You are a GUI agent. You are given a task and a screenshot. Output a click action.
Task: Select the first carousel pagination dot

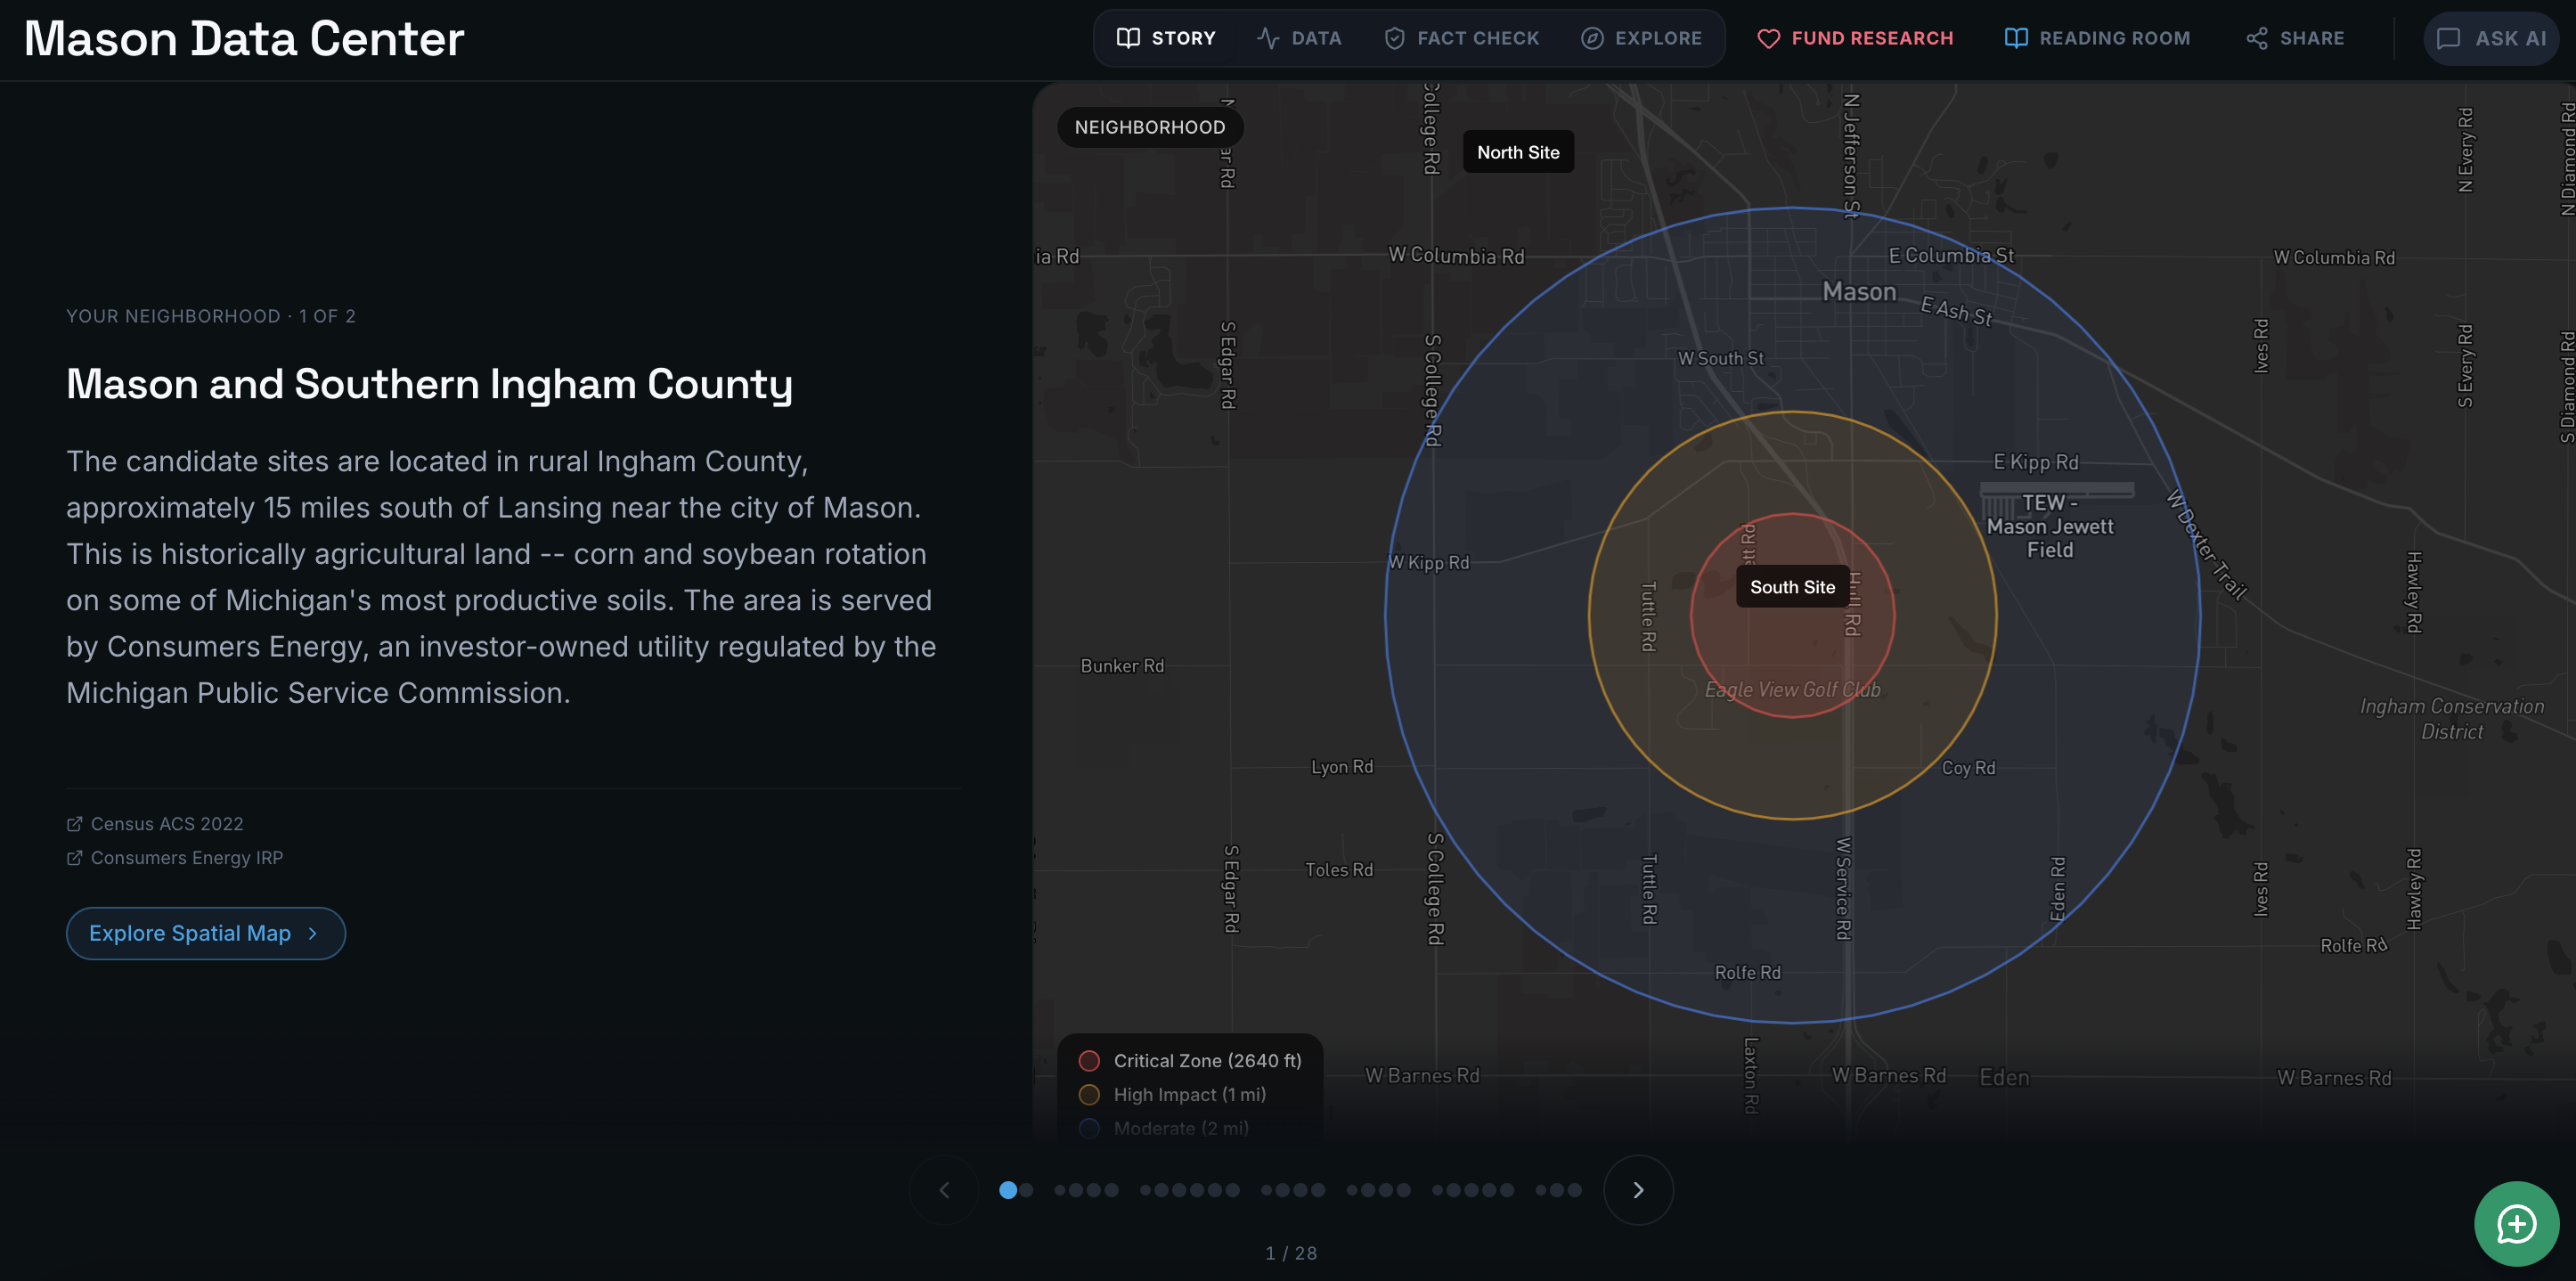click(1011, 1189)
